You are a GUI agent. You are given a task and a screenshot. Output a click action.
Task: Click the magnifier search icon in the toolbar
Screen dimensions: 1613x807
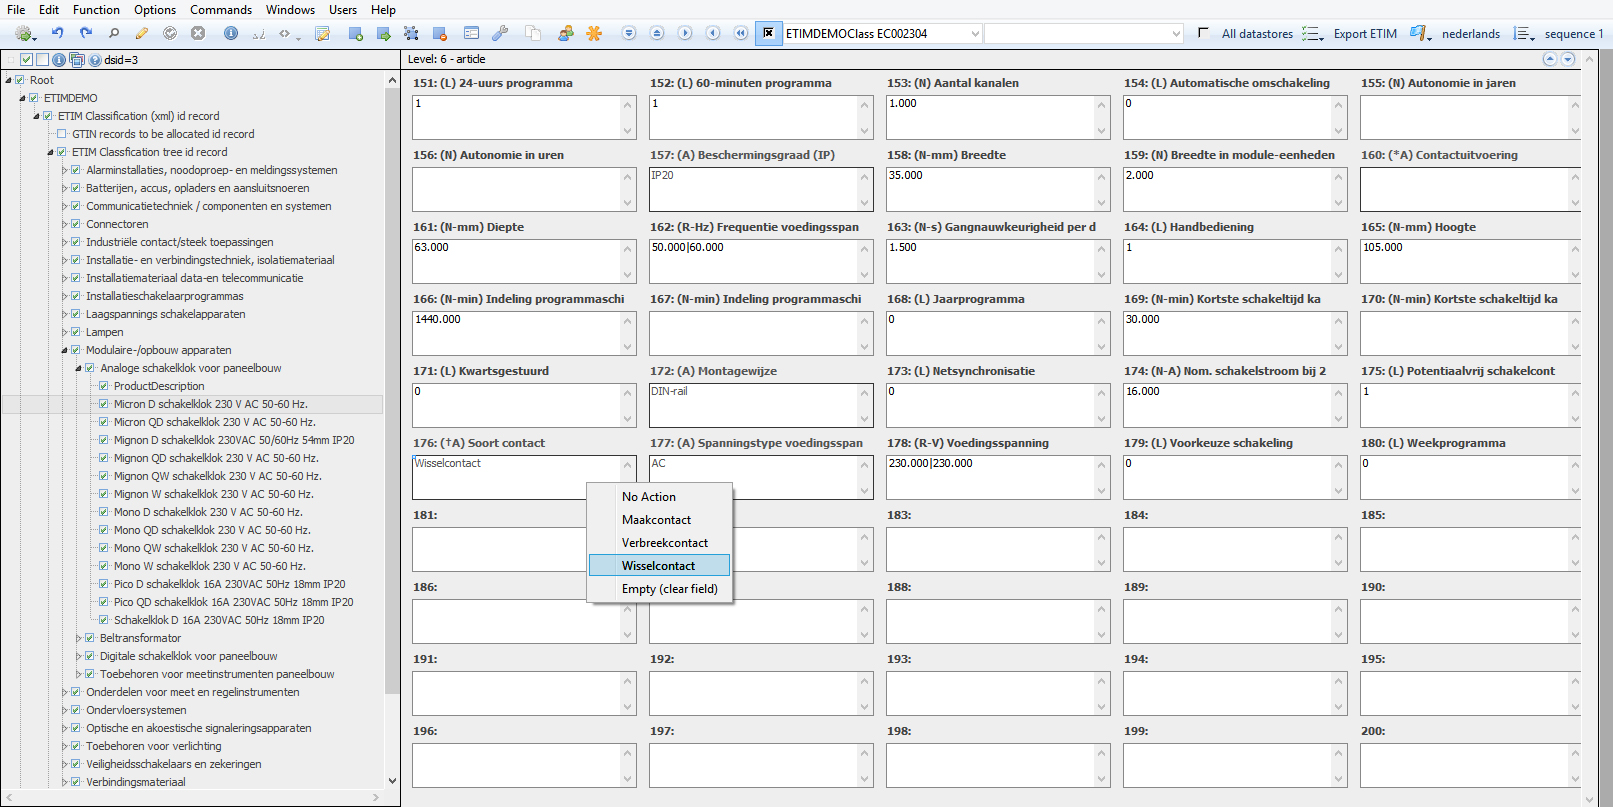(x=114, y=33)
